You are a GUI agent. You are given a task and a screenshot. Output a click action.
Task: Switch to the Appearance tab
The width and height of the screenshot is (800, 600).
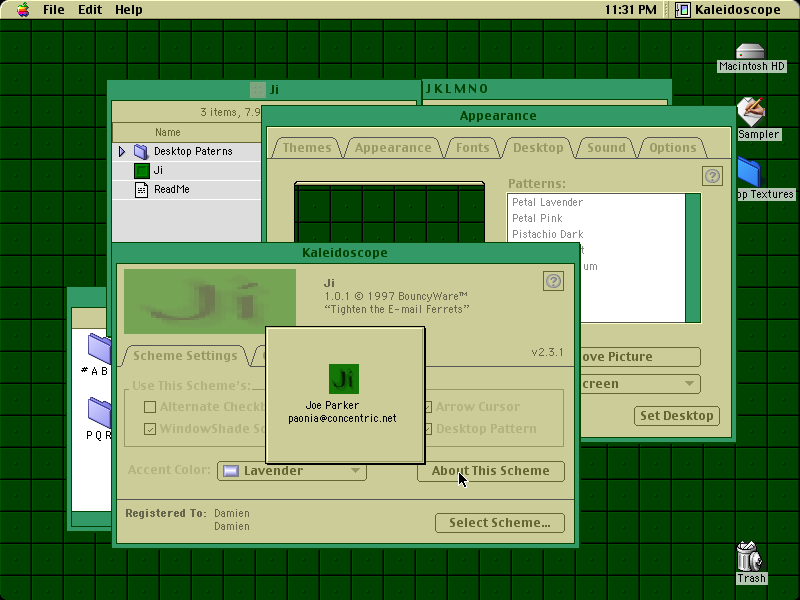393,148
